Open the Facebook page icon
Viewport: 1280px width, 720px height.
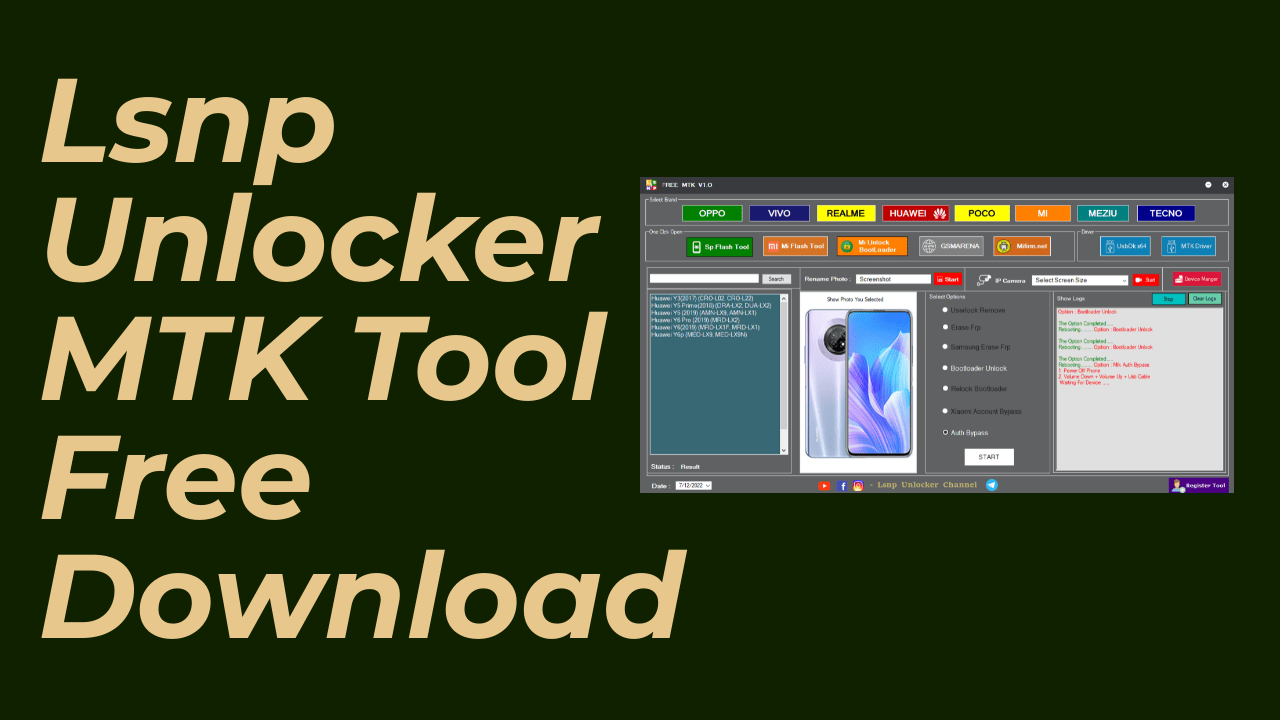pyautogui.click(x=843, y=486)
